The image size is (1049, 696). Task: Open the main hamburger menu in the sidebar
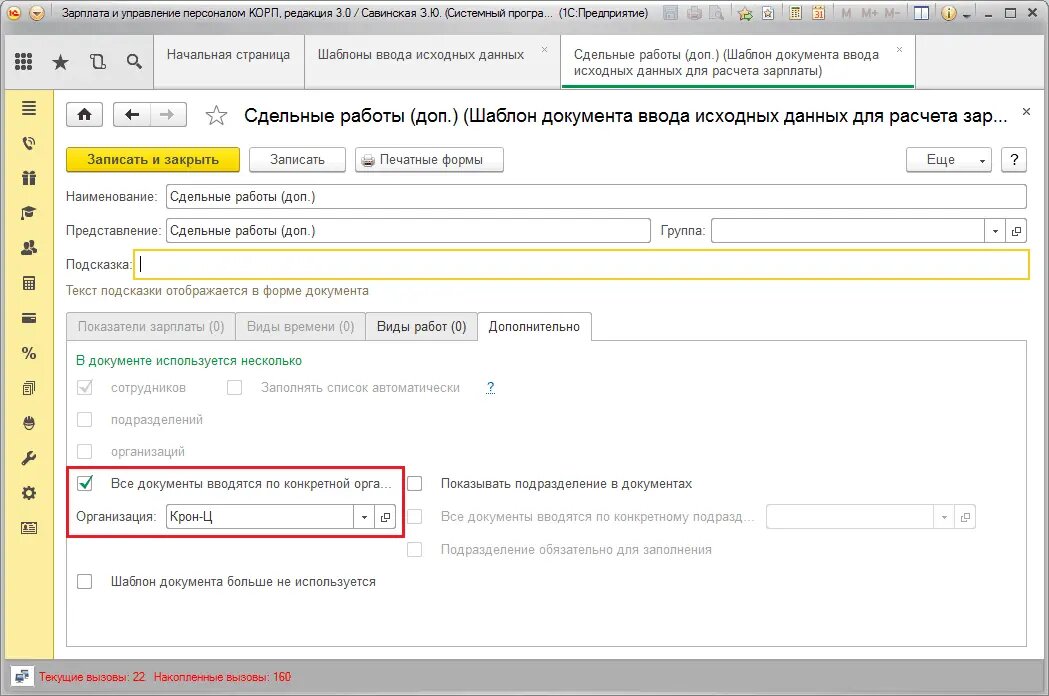[x=29, y=108]
